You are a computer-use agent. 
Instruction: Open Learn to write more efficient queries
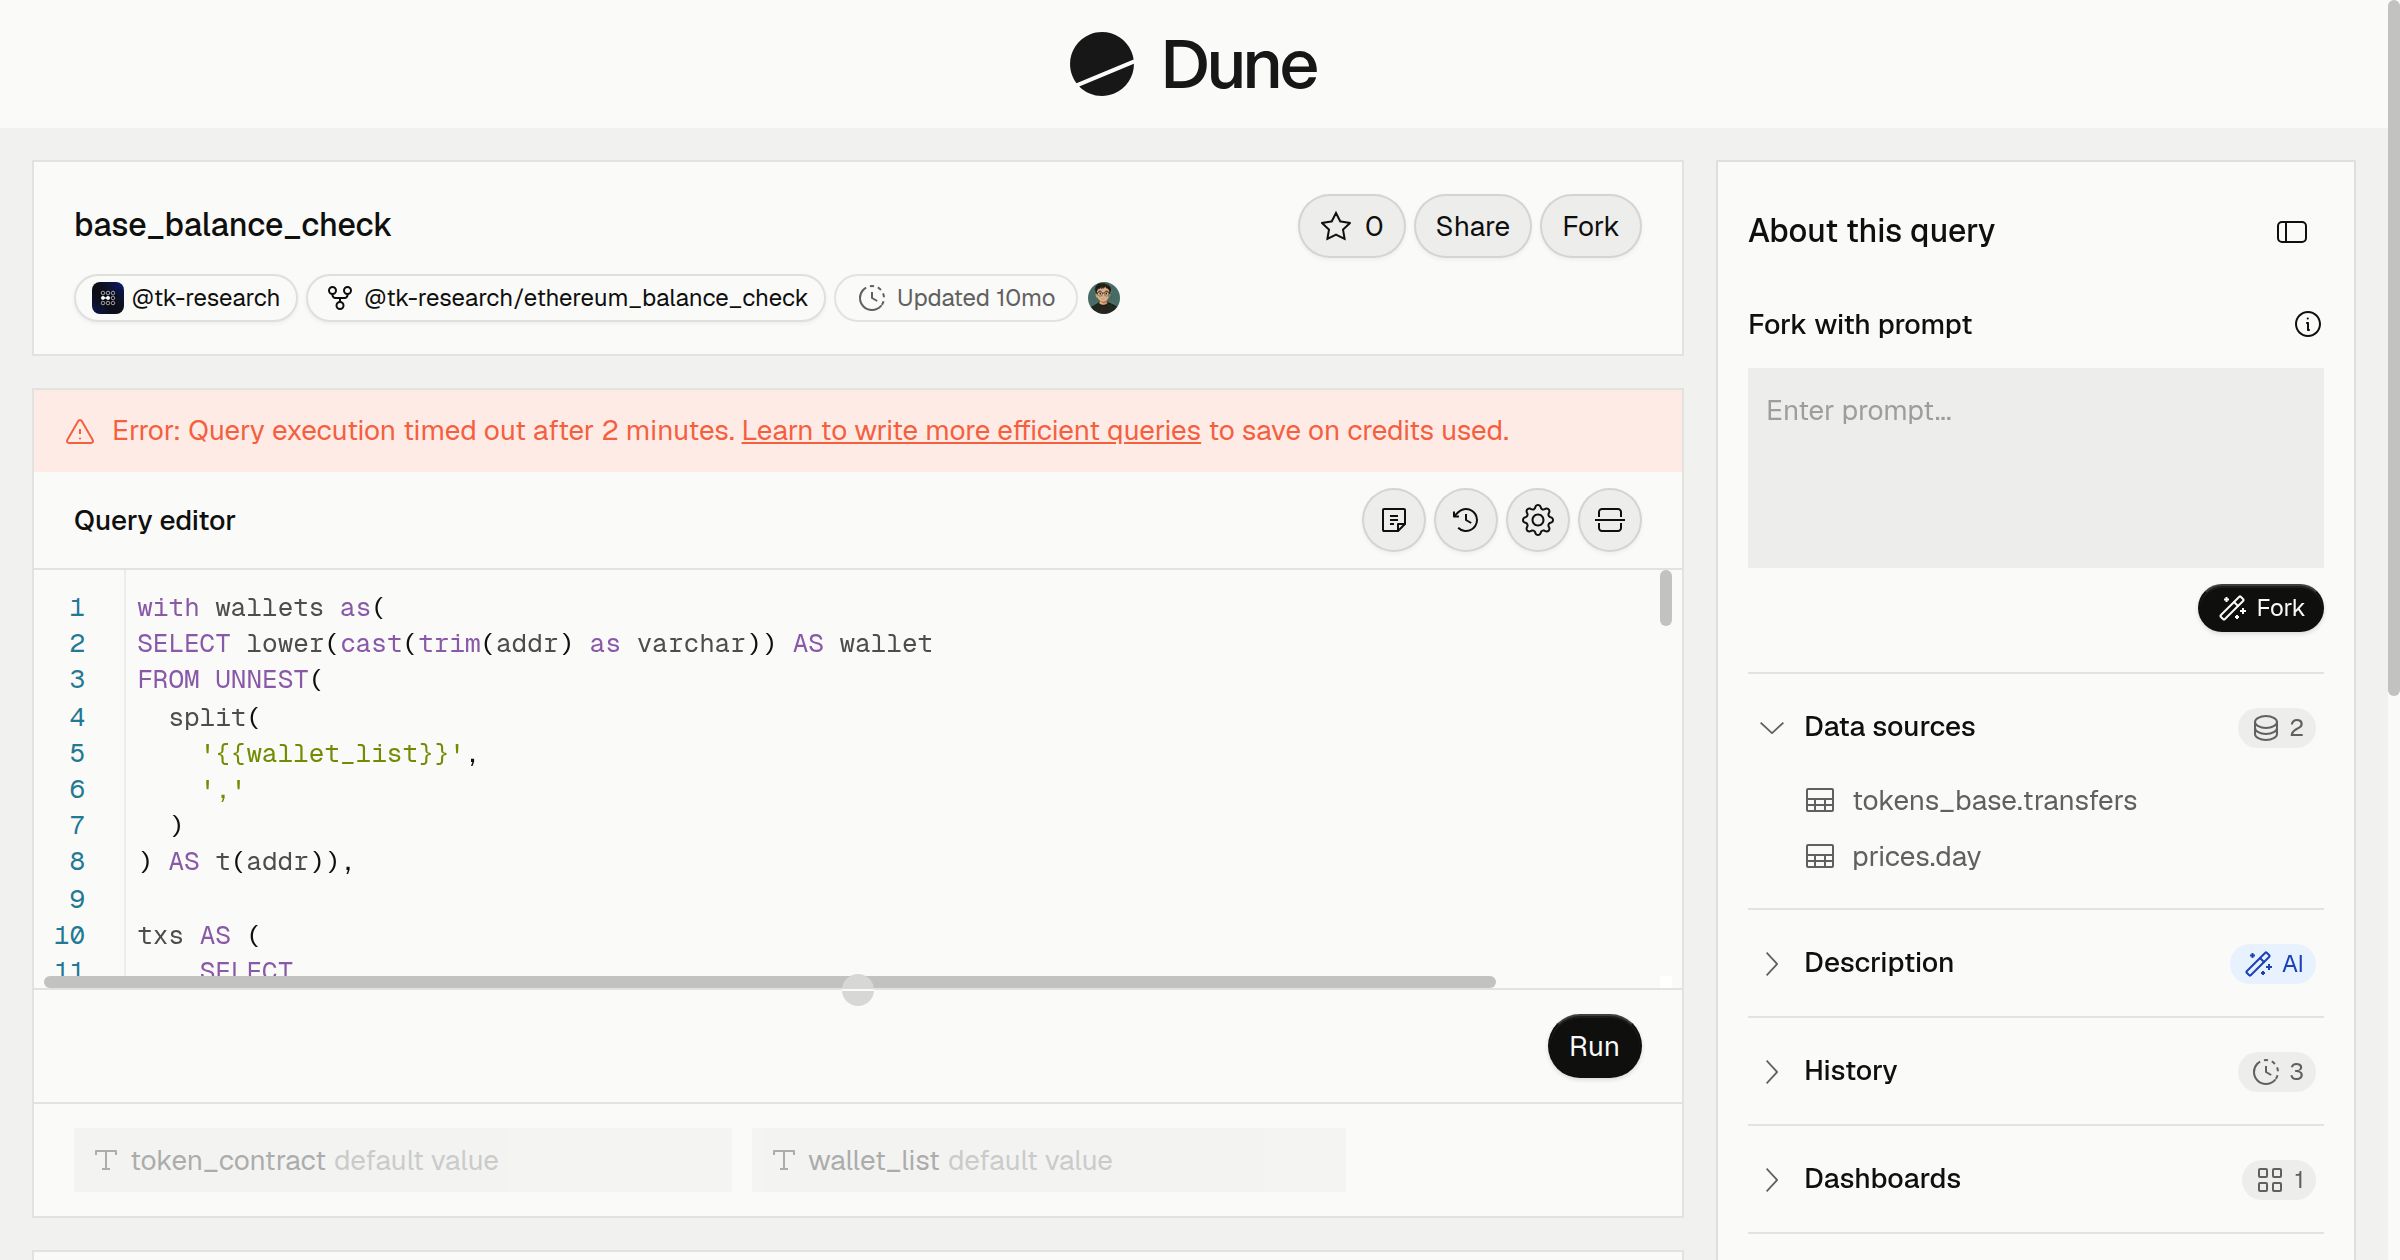point(971,431)
